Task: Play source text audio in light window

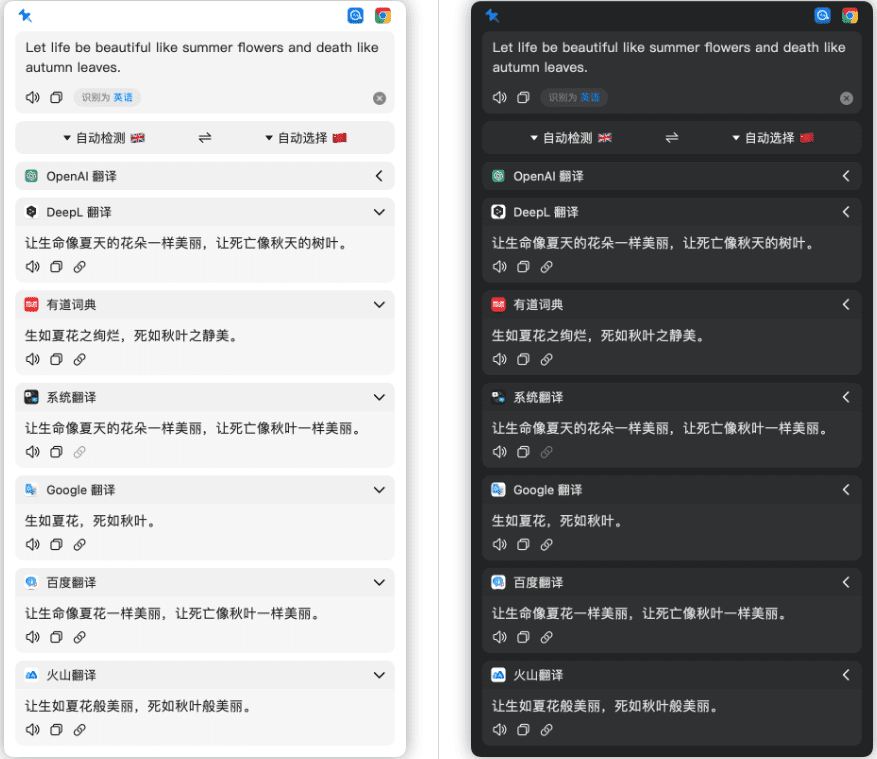Action: coord(32,97)
